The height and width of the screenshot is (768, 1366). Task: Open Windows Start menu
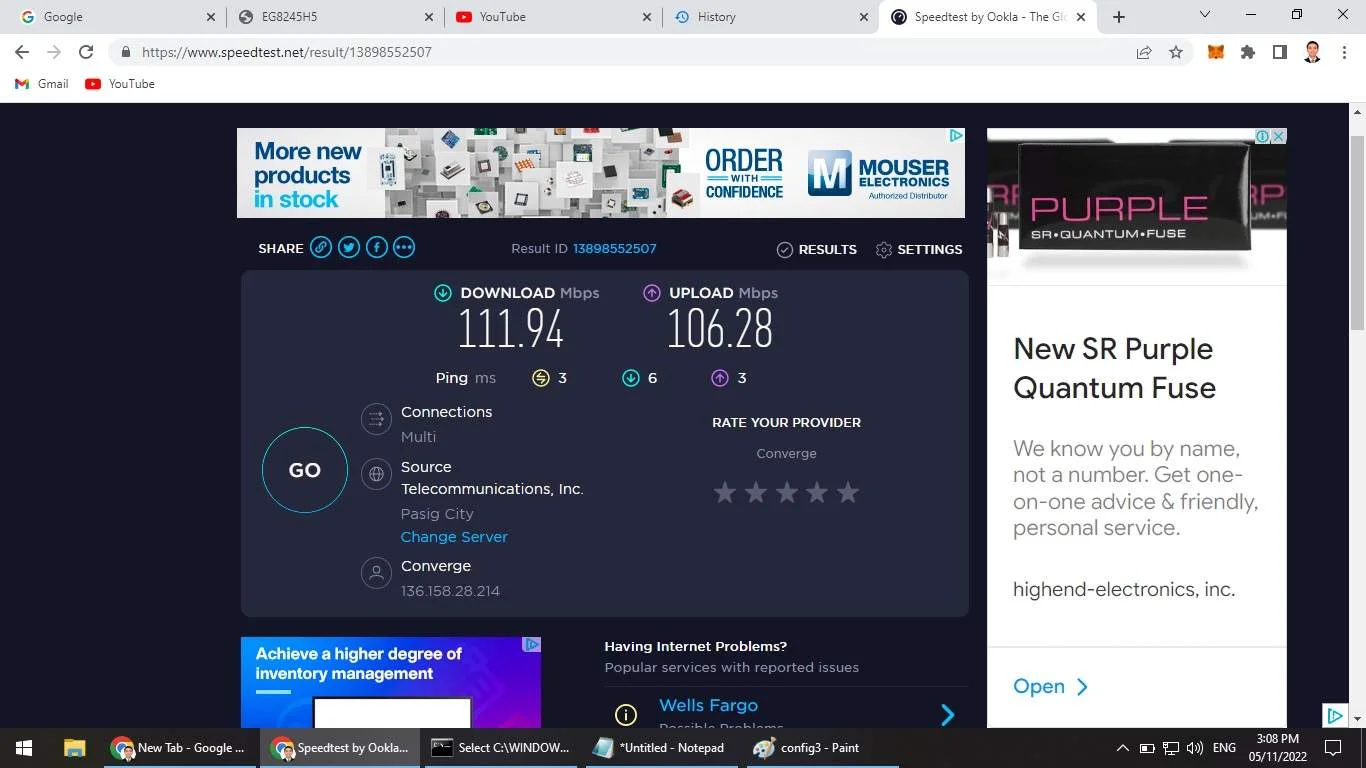[24, 748]
